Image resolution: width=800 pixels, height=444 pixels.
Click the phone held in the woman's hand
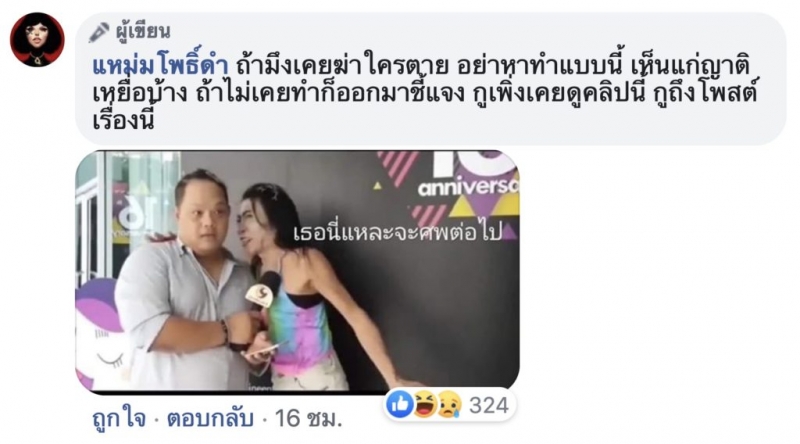tap(261, 351)
